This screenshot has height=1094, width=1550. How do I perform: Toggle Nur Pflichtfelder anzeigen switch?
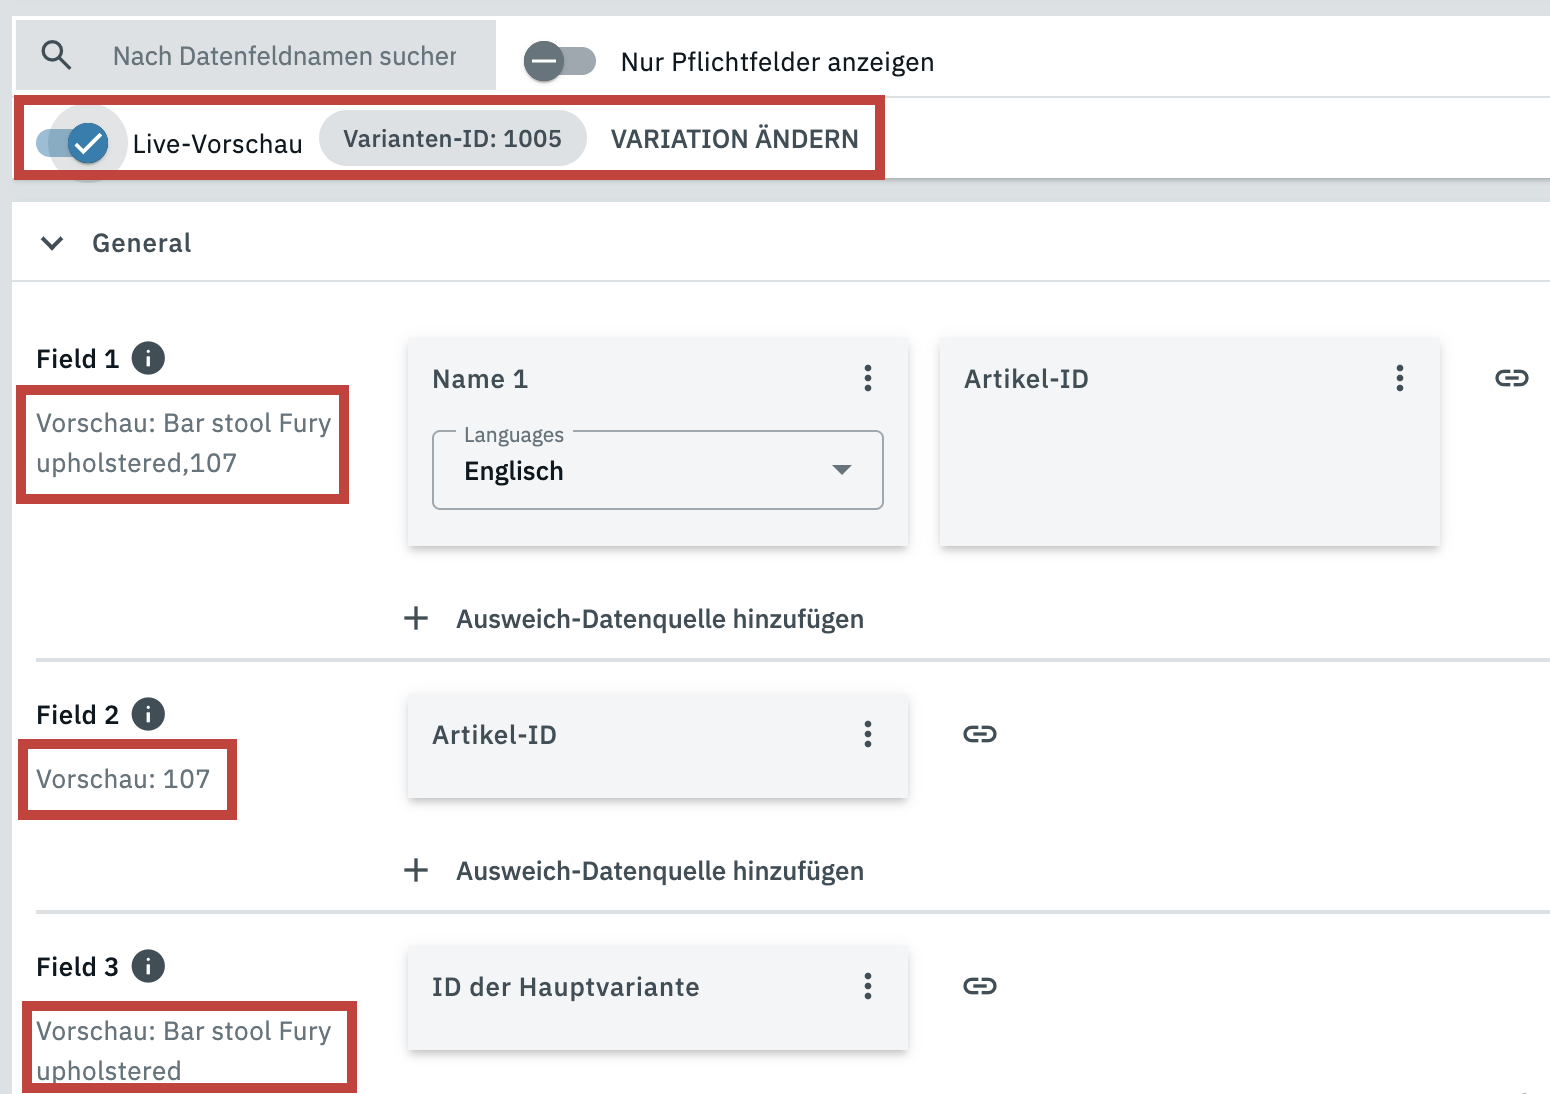560,62
